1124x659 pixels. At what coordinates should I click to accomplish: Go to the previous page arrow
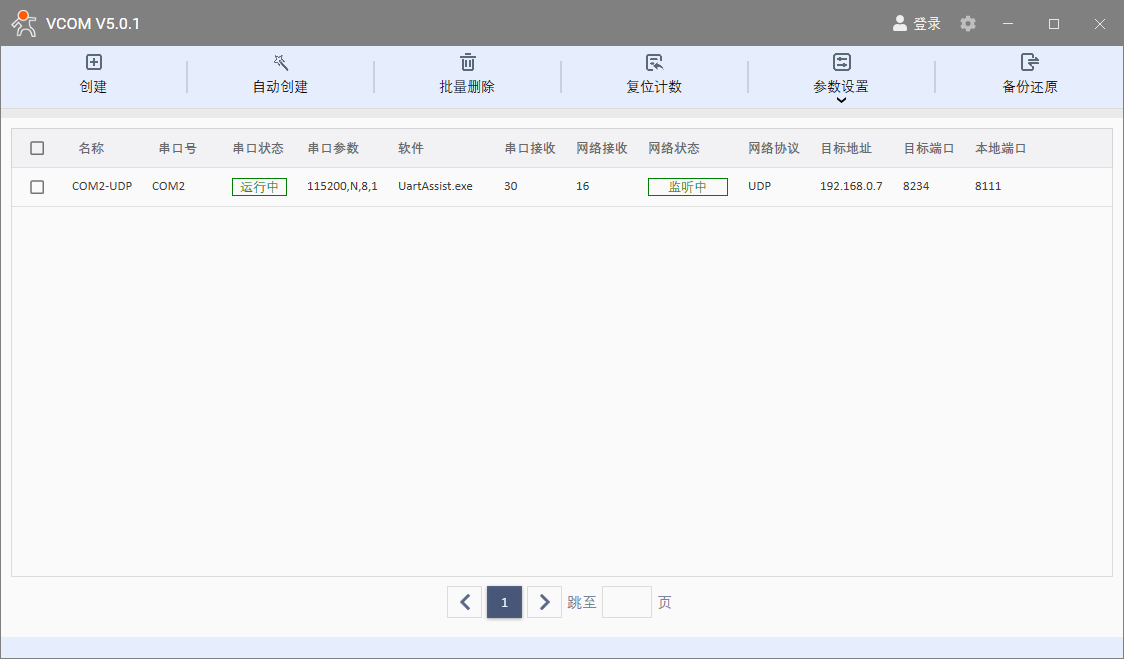(464, 602)
